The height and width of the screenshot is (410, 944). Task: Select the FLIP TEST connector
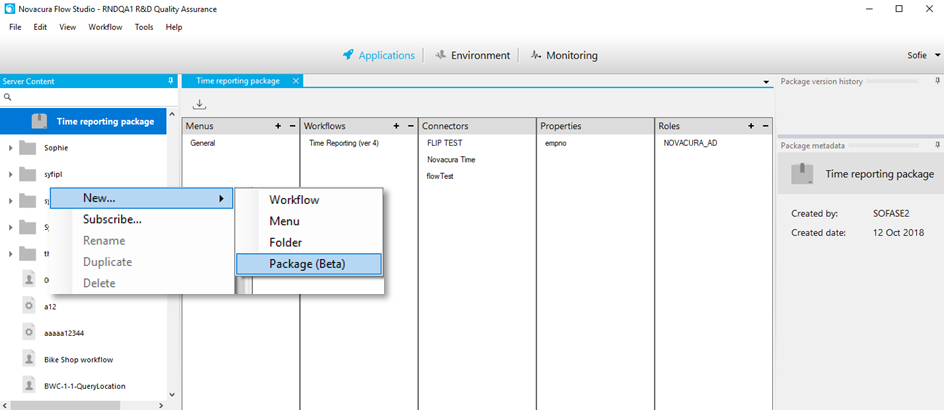pos(444,143)
